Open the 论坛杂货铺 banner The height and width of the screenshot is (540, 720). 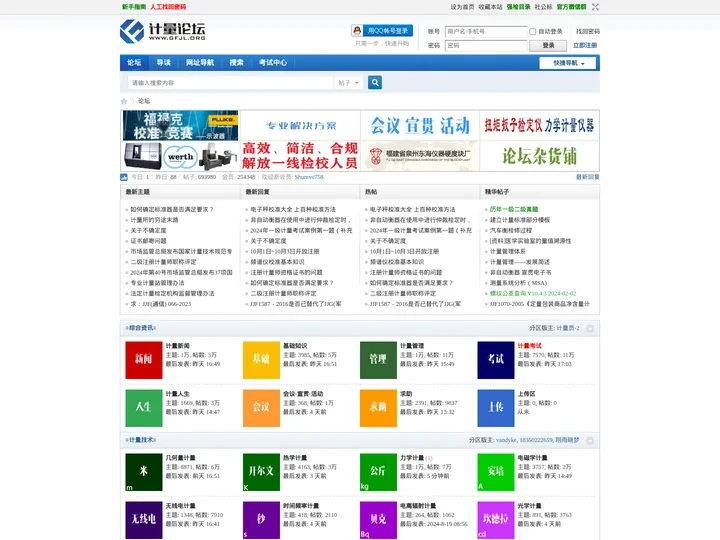tap(540, 156)
